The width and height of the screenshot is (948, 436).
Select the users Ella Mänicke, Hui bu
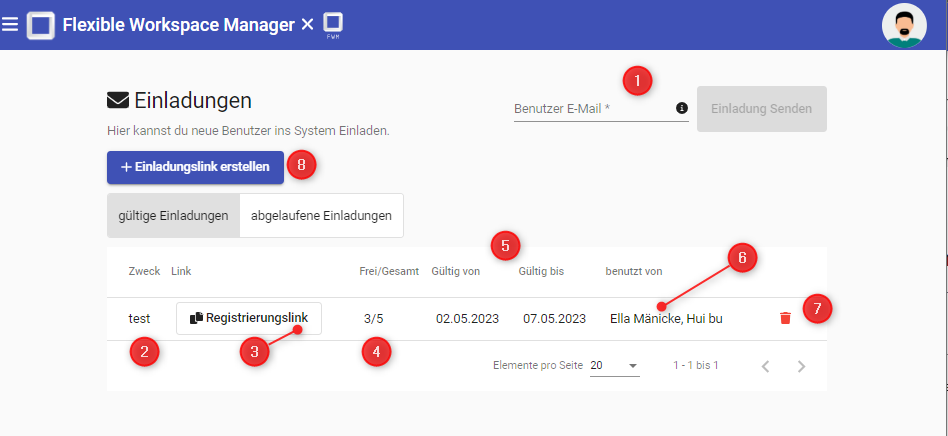[666, 319]
